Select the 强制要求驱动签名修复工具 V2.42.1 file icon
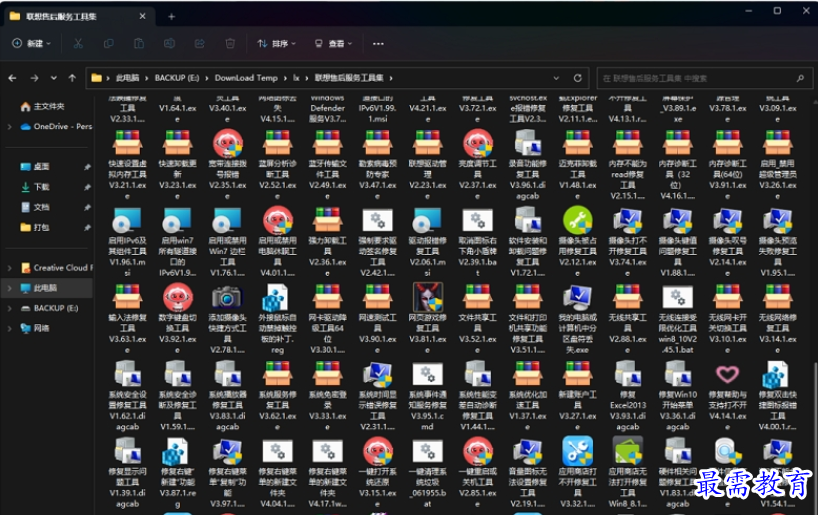This screenshot has height=515, width=818. [377, 220]
